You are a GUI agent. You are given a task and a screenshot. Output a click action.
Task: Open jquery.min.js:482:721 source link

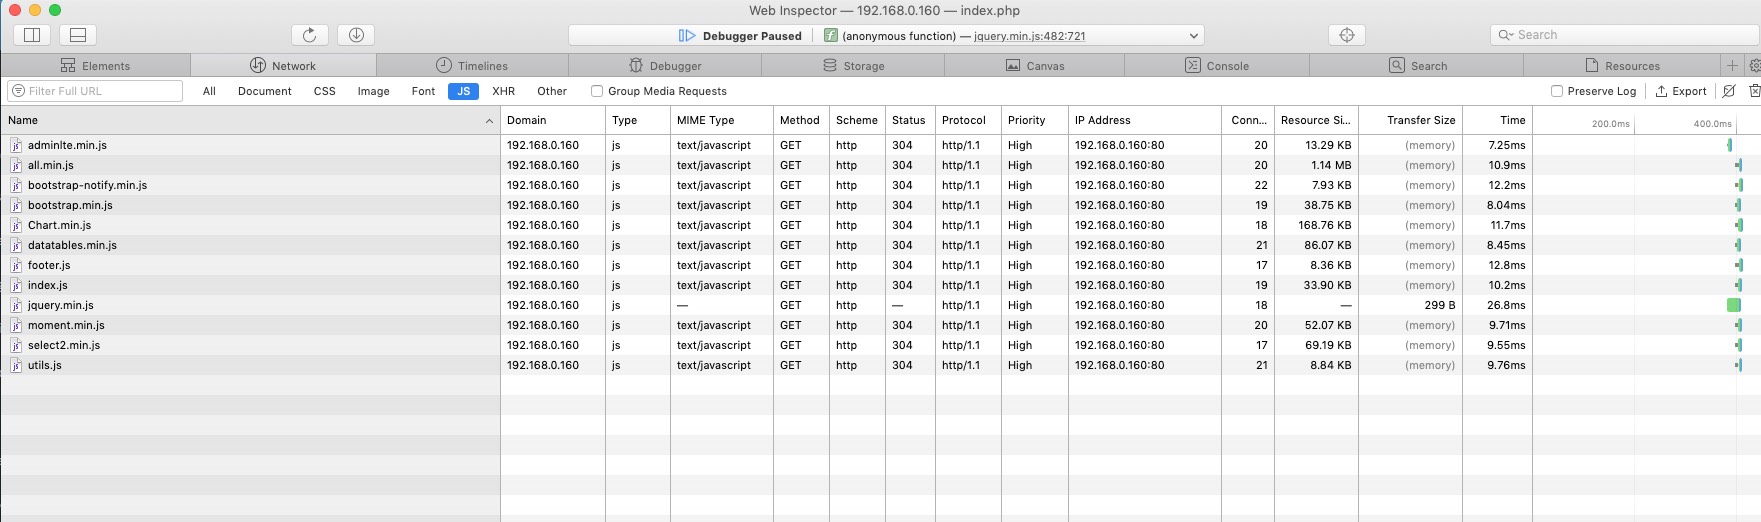pyautogui.click(x=1029, y=36)
